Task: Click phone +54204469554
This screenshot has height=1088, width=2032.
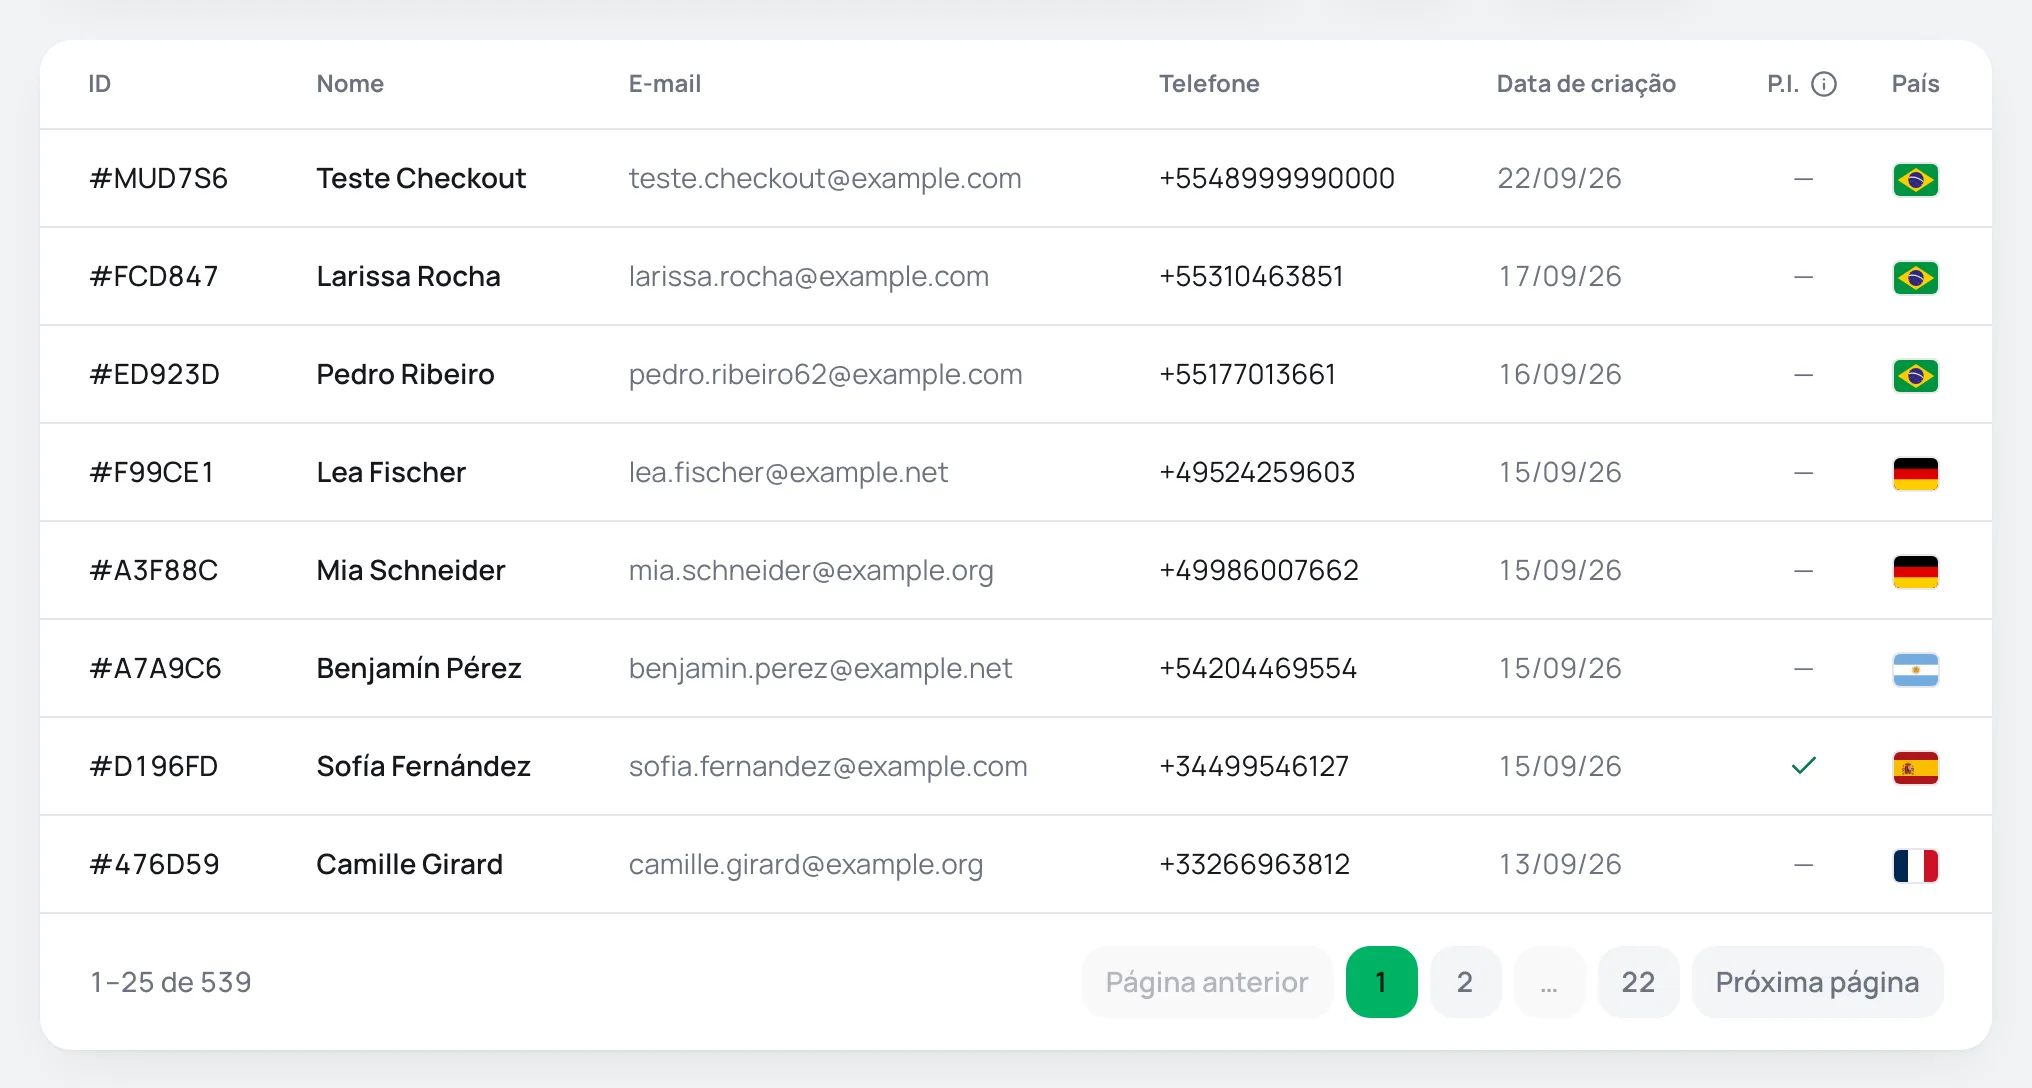Action: coord(1258,668)
